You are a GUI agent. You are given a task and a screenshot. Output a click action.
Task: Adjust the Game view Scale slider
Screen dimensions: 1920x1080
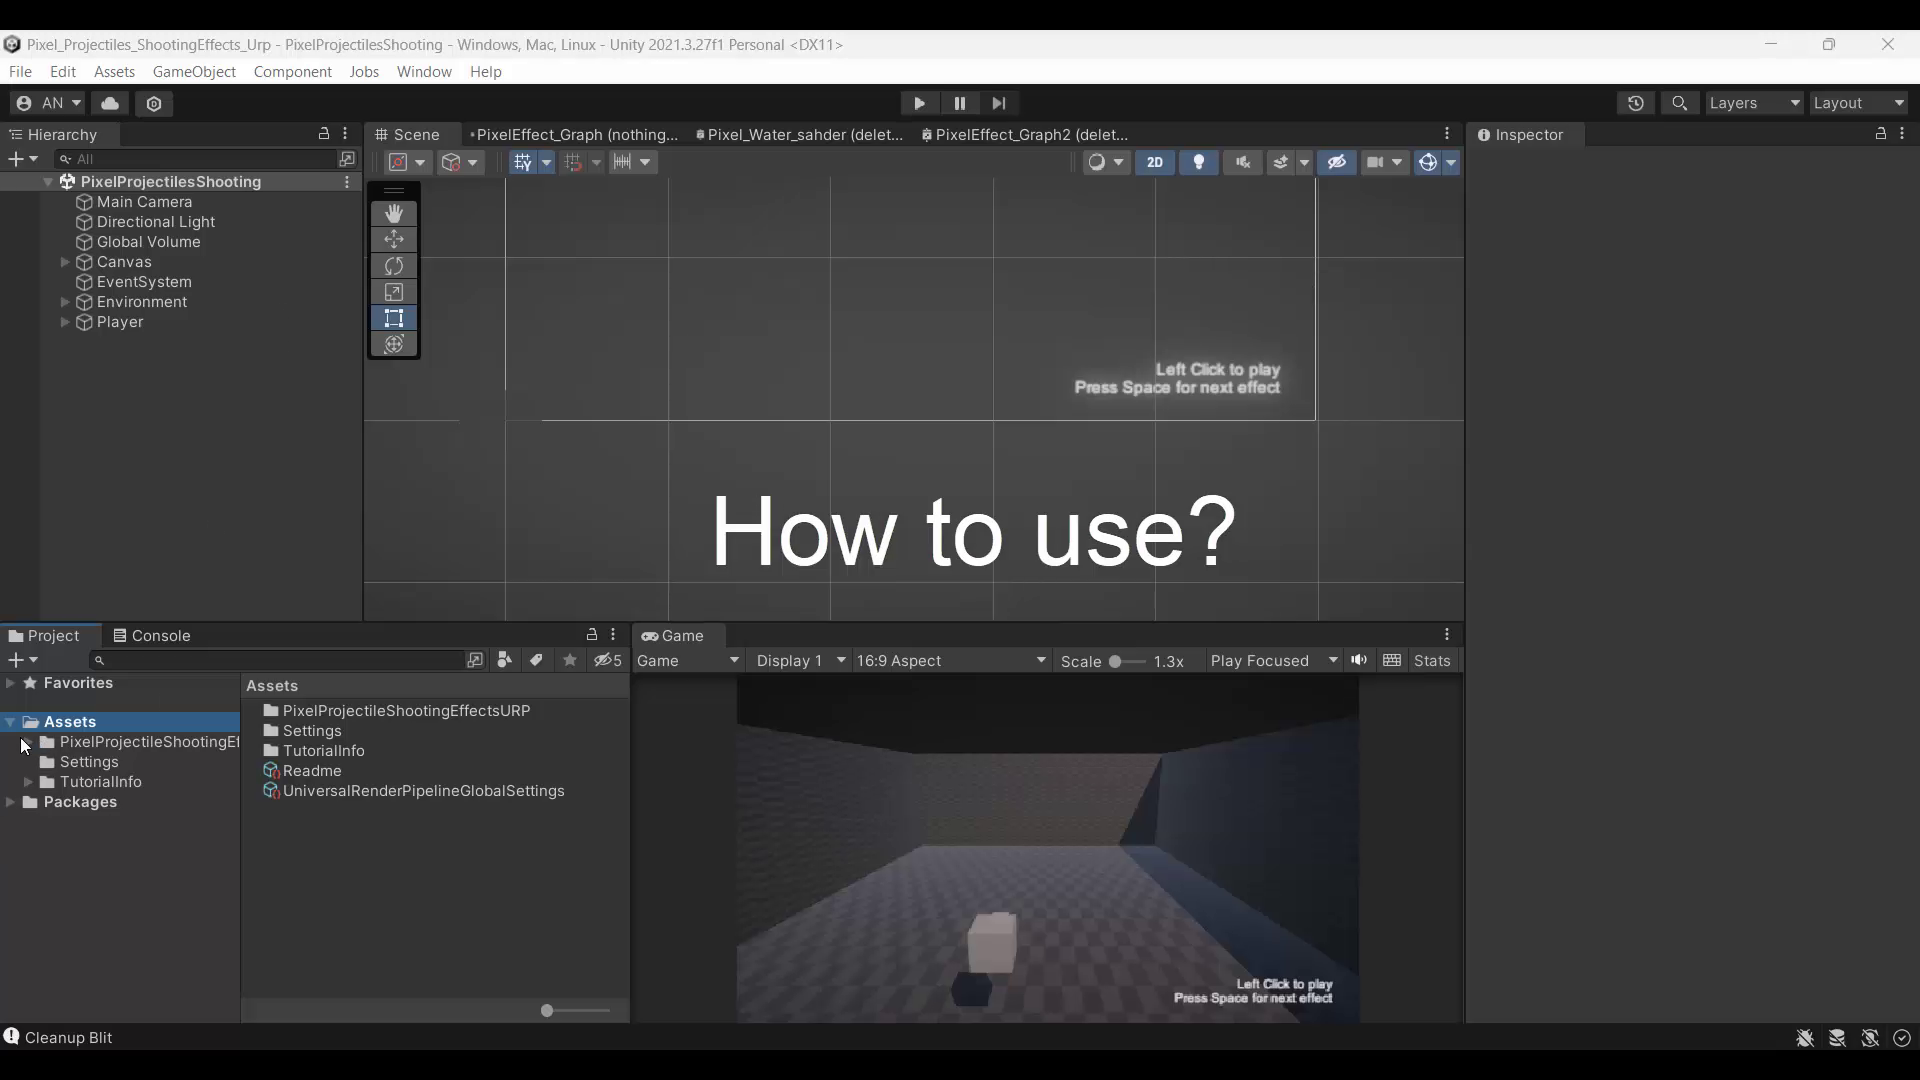pyautogui.click(x=1127, y=661)
